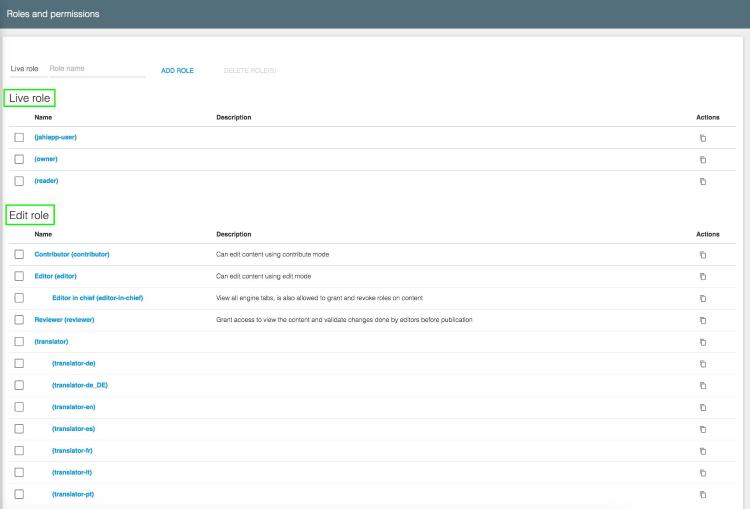Click 'Can edit content using contribute mode' description
This screenshot has height=509, width=750.
273,254
